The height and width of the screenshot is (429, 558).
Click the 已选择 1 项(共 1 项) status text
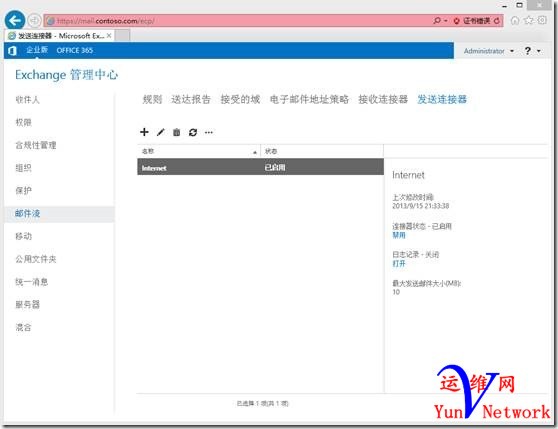tap(263, 404)
